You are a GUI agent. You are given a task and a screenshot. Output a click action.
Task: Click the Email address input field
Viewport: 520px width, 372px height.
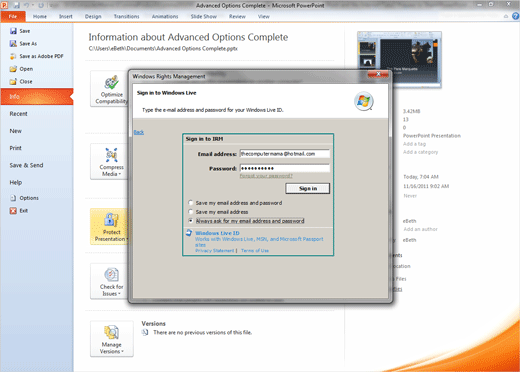click(285, 154)
